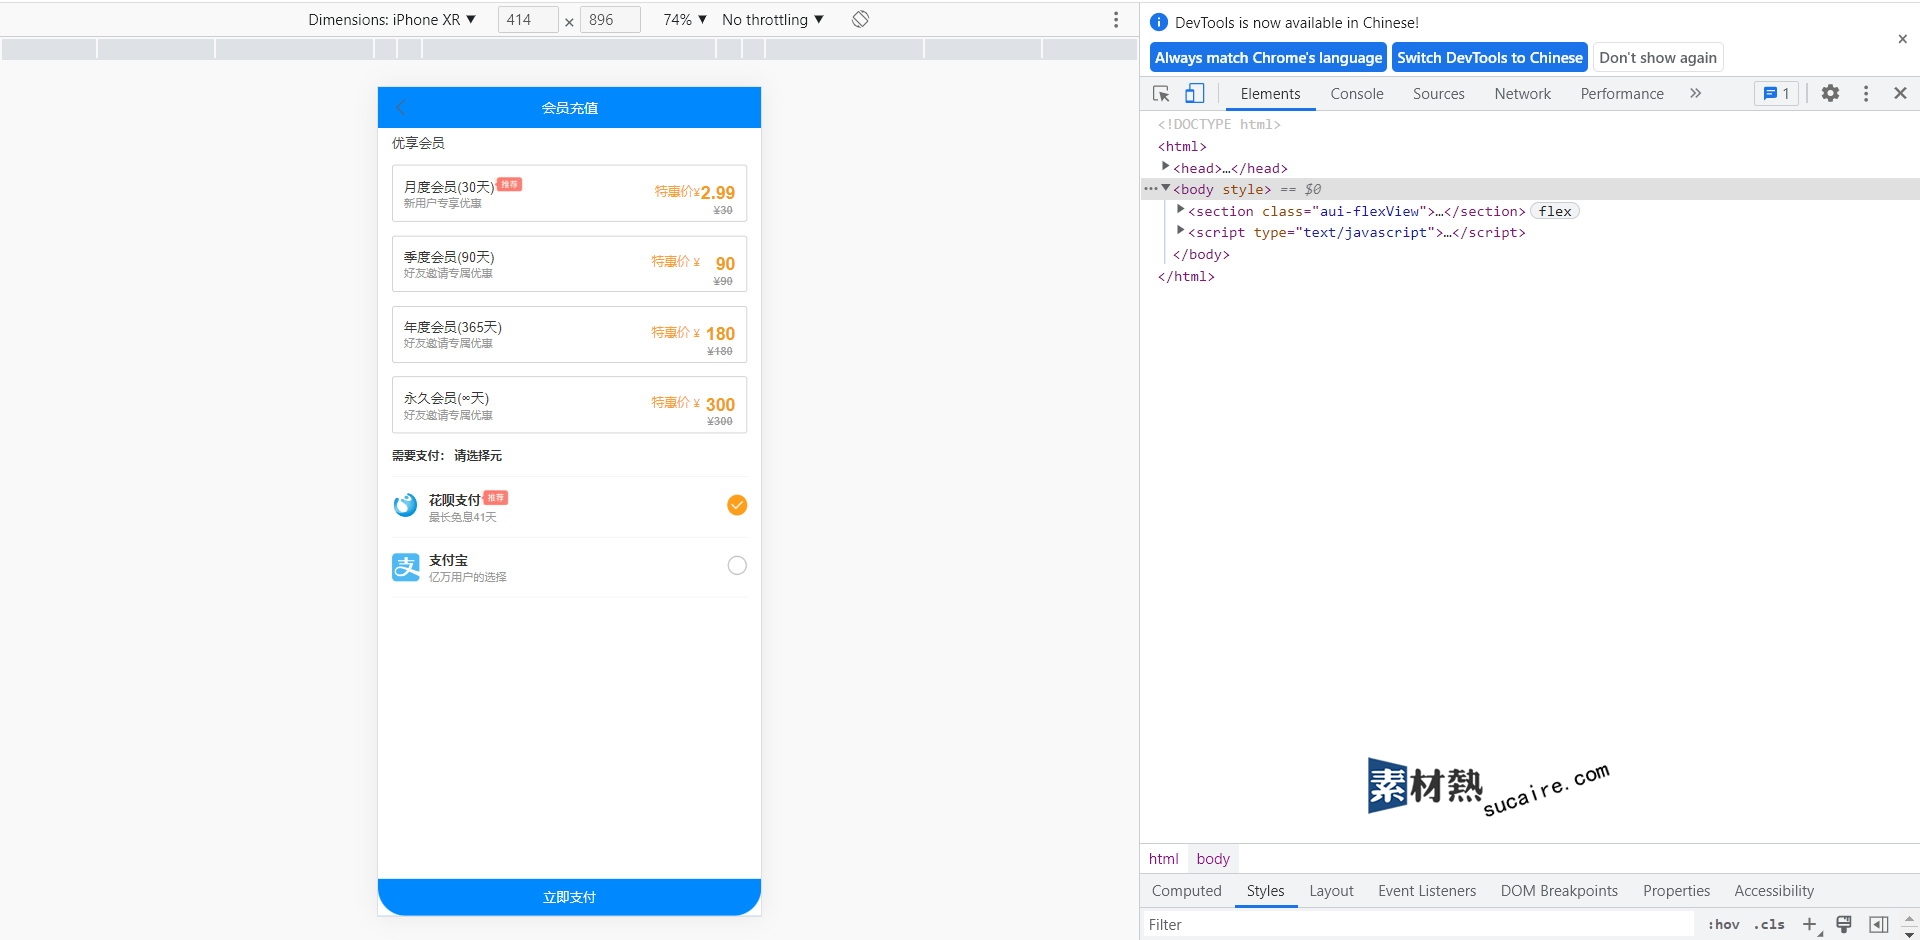Click the 花呗支付 logo icon
Viewport: 1920px width, 940px height.
point(405,505)
